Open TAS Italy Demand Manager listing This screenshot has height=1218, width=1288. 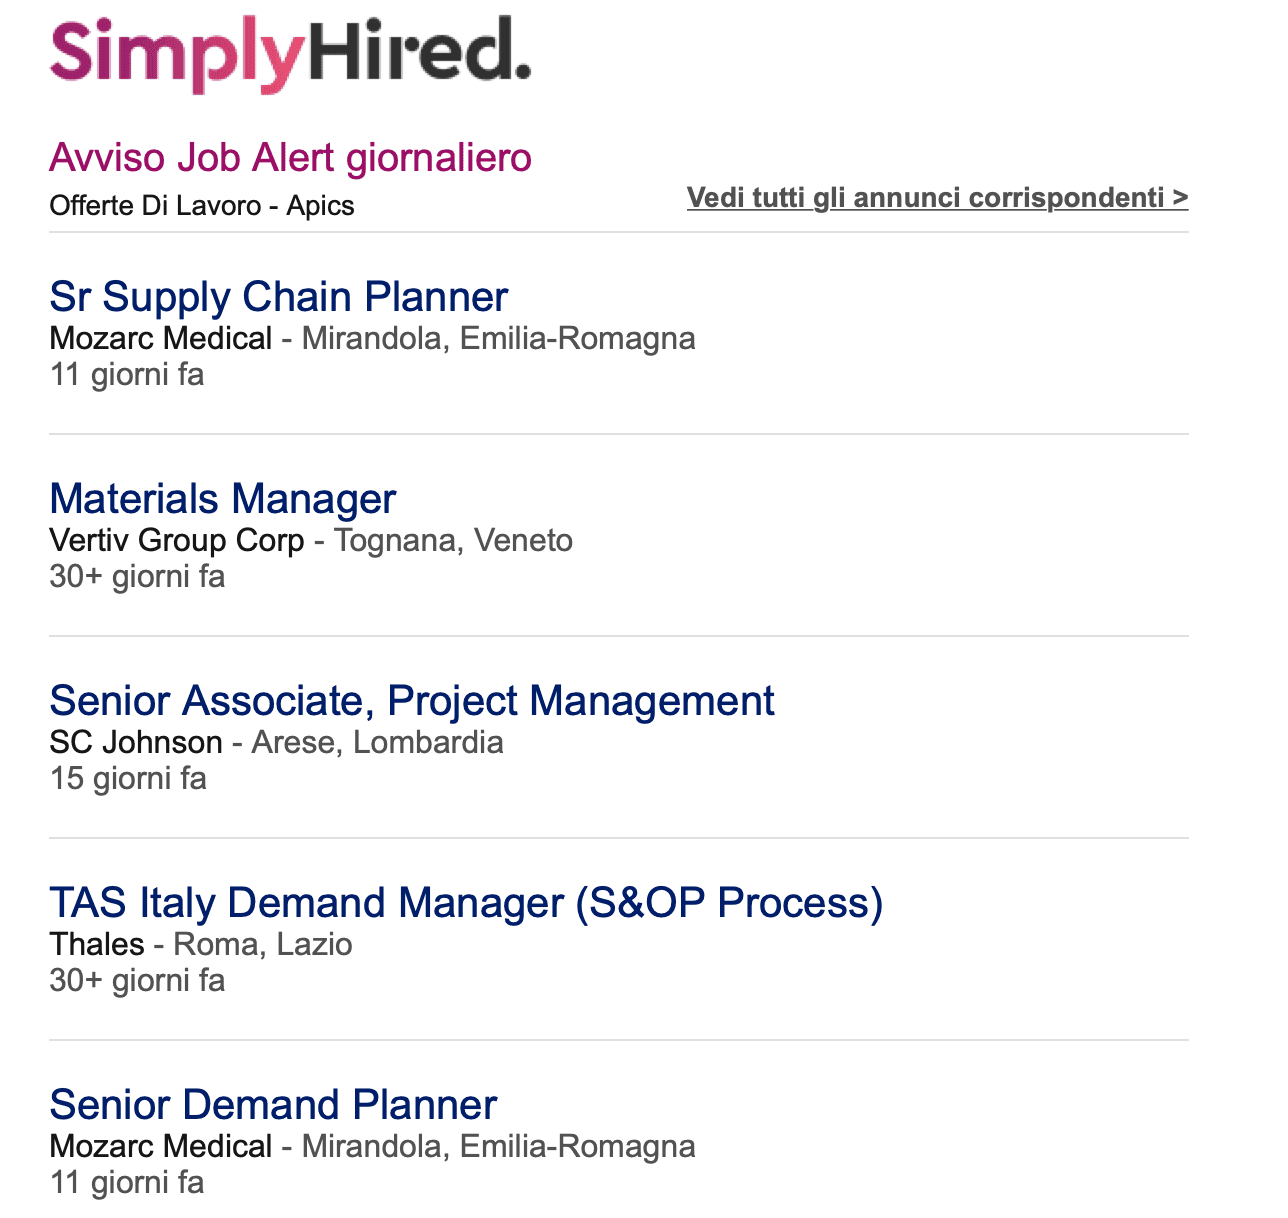click(x=466, y=903)
